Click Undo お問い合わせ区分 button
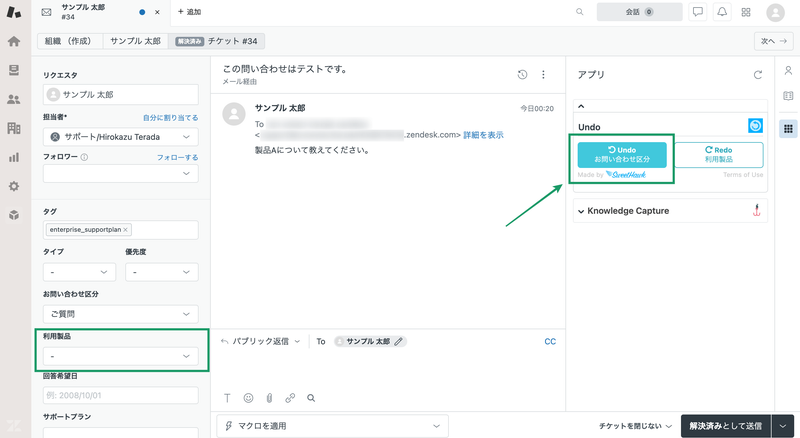The image size is (800, 438). pyautogui.click(x=622, y=155)
